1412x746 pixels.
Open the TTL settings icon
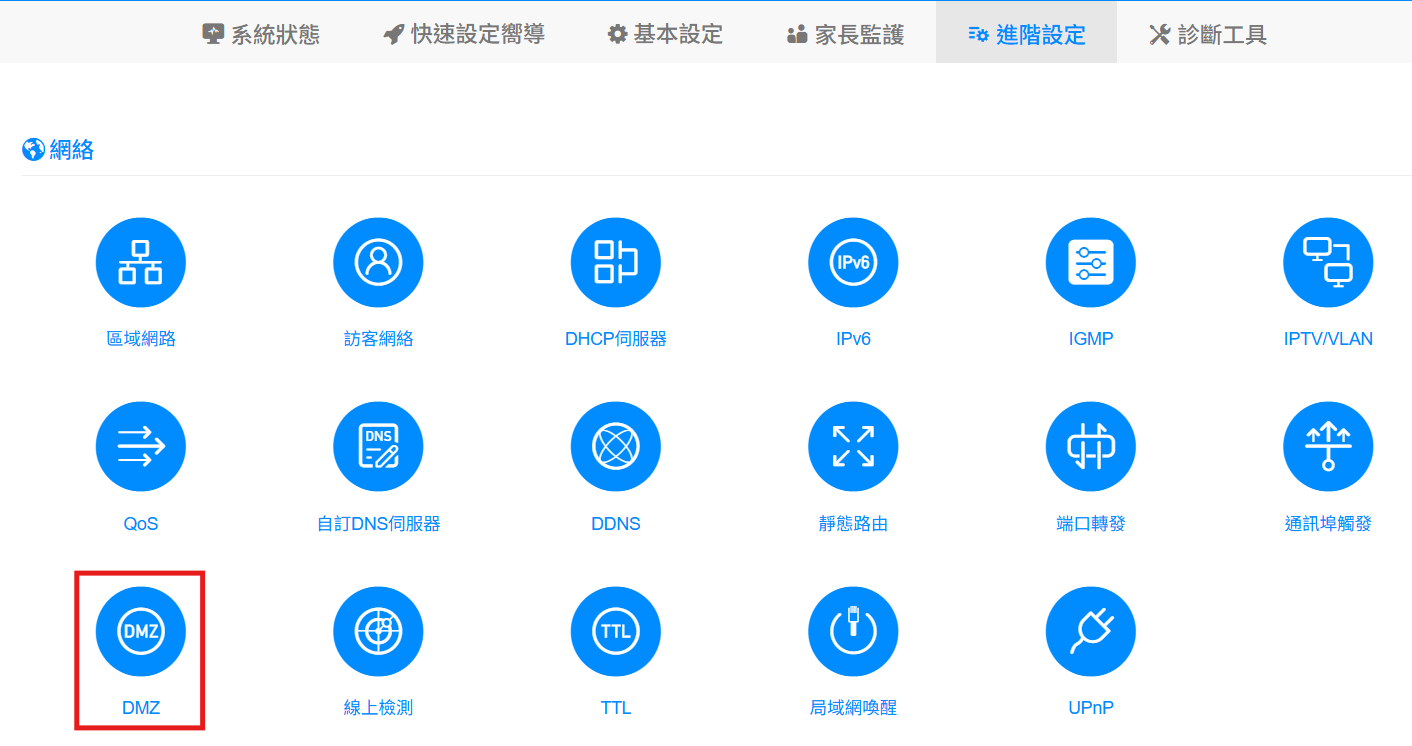click(615, 631)
